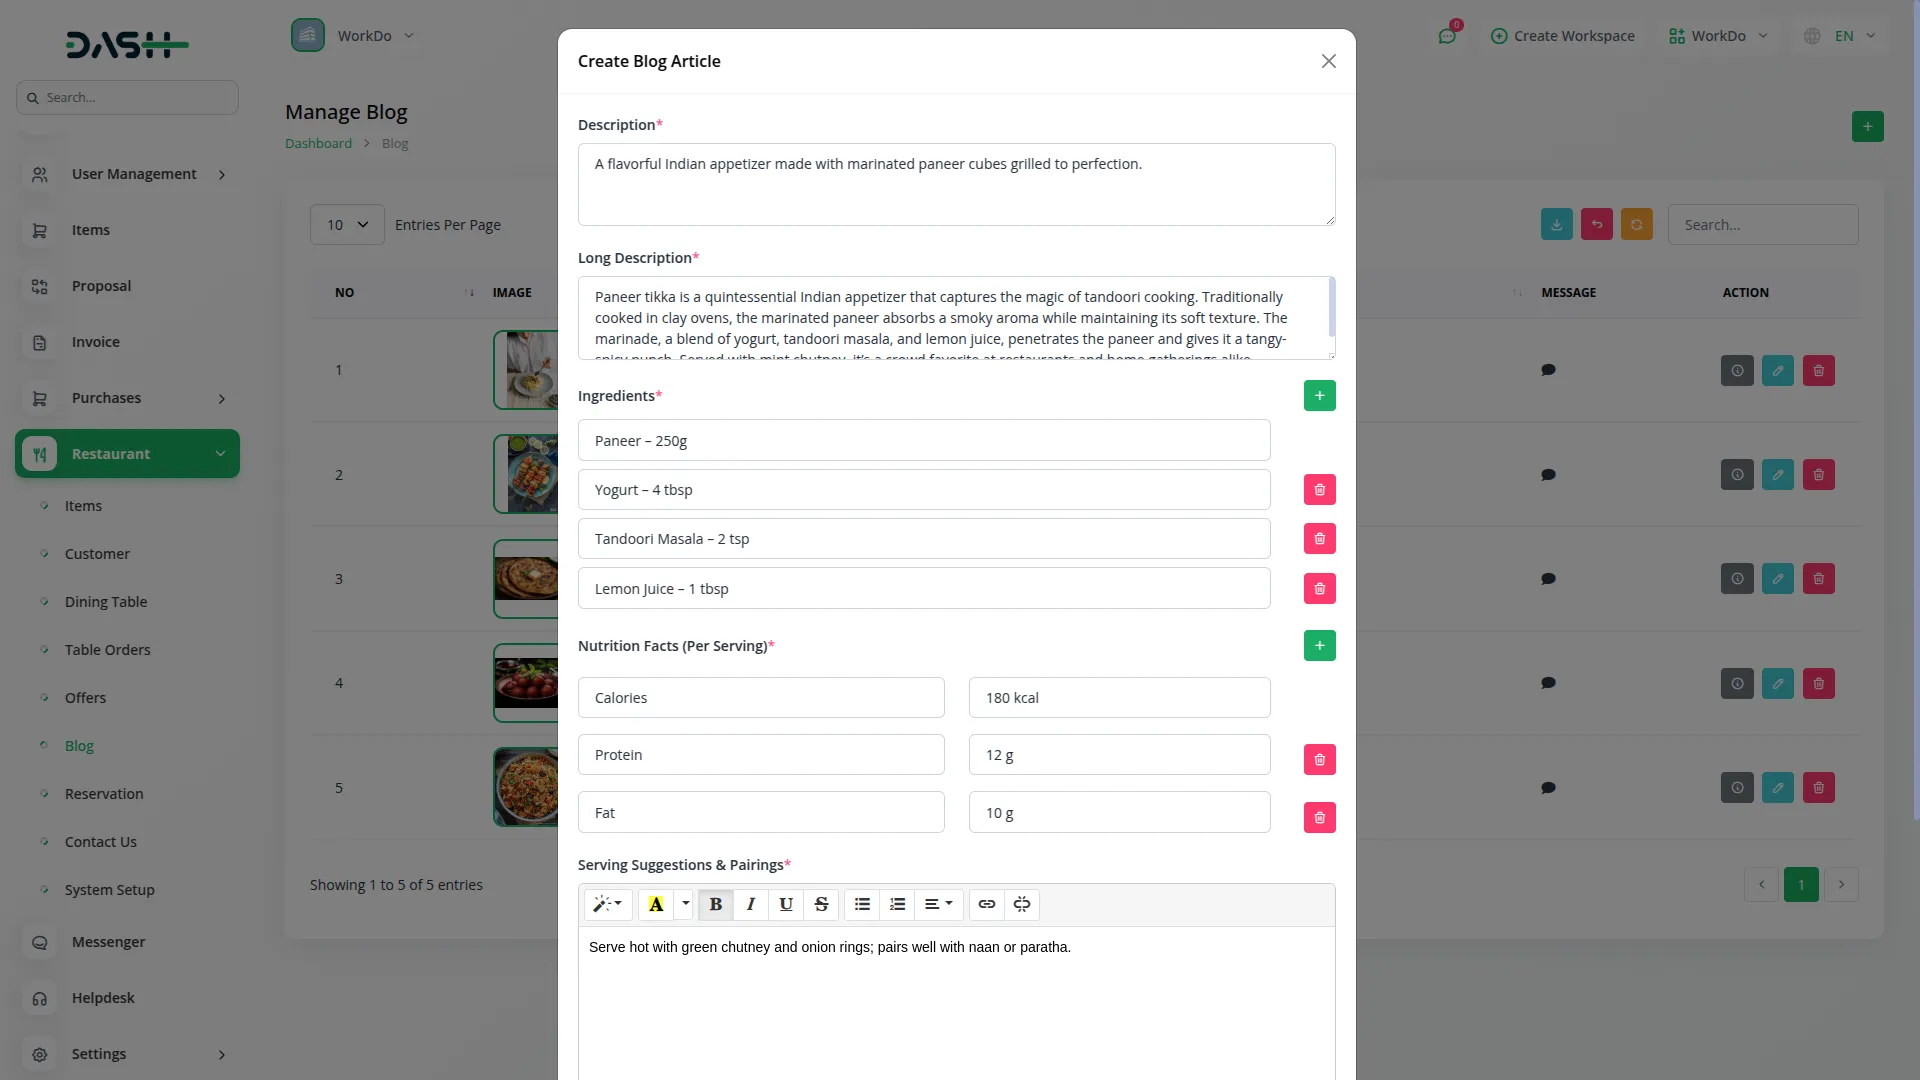This screenshot has width=1920, height=1080.
Task: Toggle bold formatting in the editor
Action: click(715, 904)
